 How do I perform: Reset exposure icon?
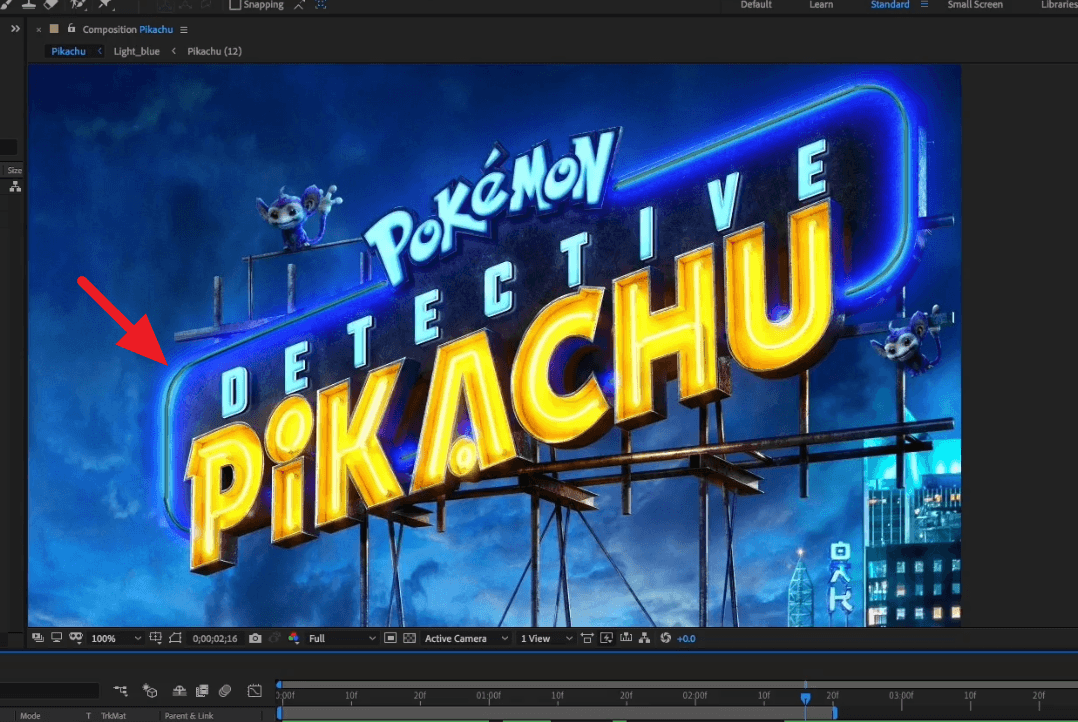point(666,638)
